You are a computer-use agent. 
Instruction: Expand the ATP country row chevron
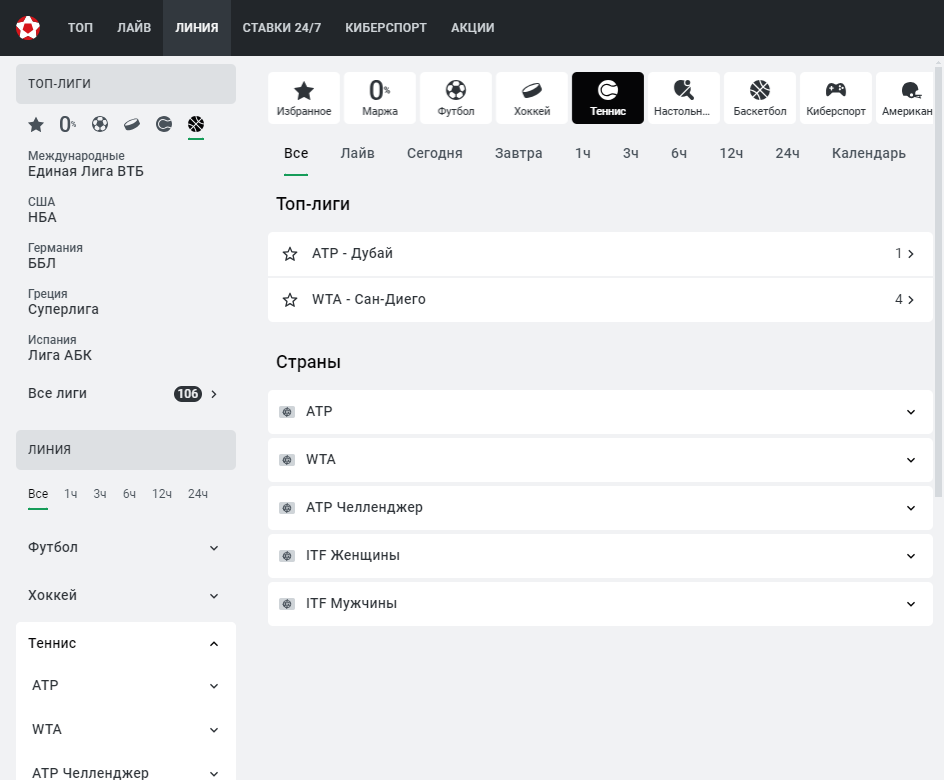[x=911, y=412]
